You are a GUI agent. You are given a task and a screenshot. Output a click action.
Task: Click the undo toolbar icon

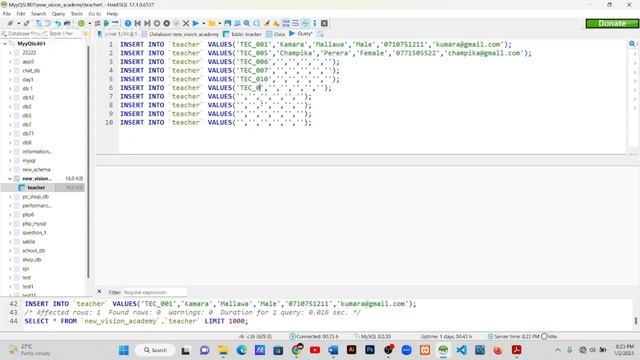point(58,23)
